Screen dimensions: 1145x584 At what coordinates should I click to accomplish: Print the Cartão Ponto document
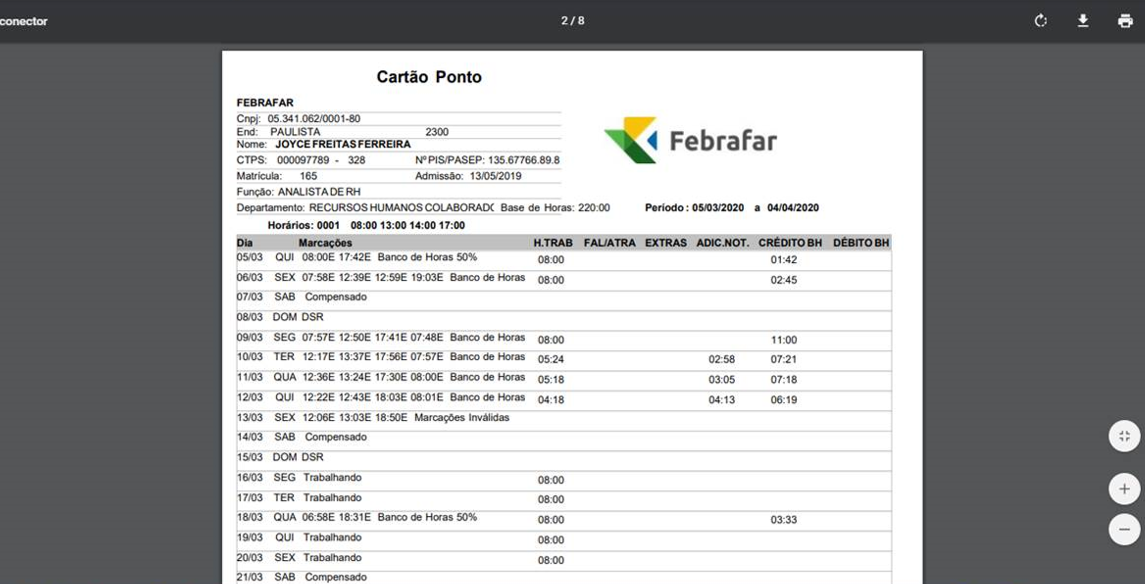pos(1124,21)
